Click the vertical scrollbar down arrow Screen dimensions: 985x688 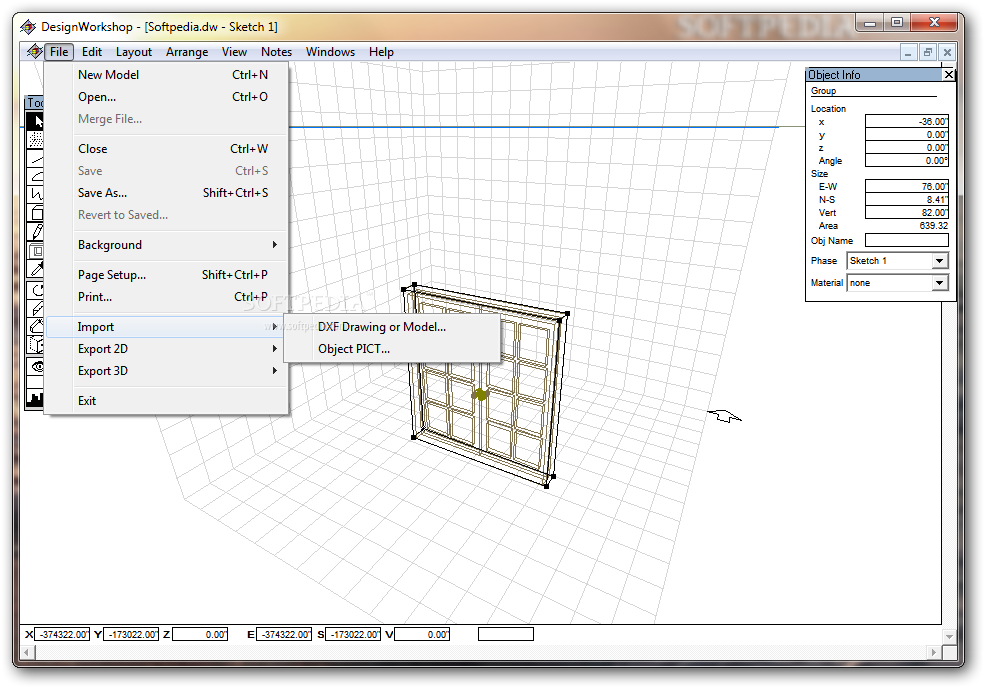tap(949, 636)
